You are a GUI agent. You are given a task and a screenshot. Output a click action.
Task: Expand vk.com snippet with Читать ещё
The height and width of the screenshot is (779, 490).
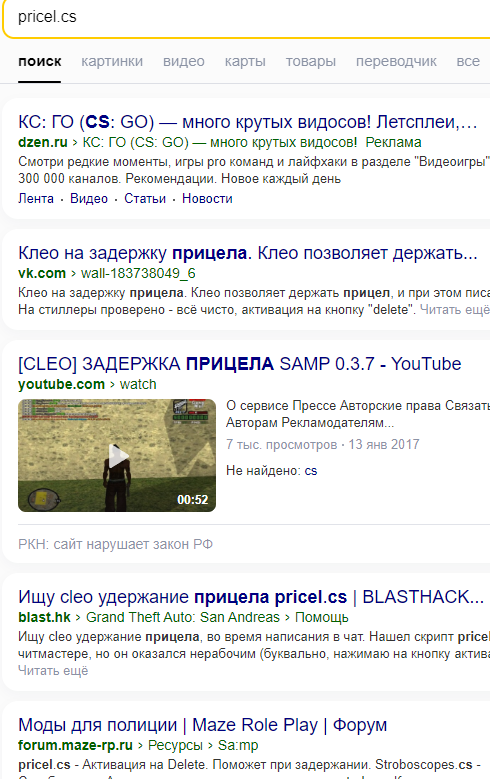[x=455, y=310]
